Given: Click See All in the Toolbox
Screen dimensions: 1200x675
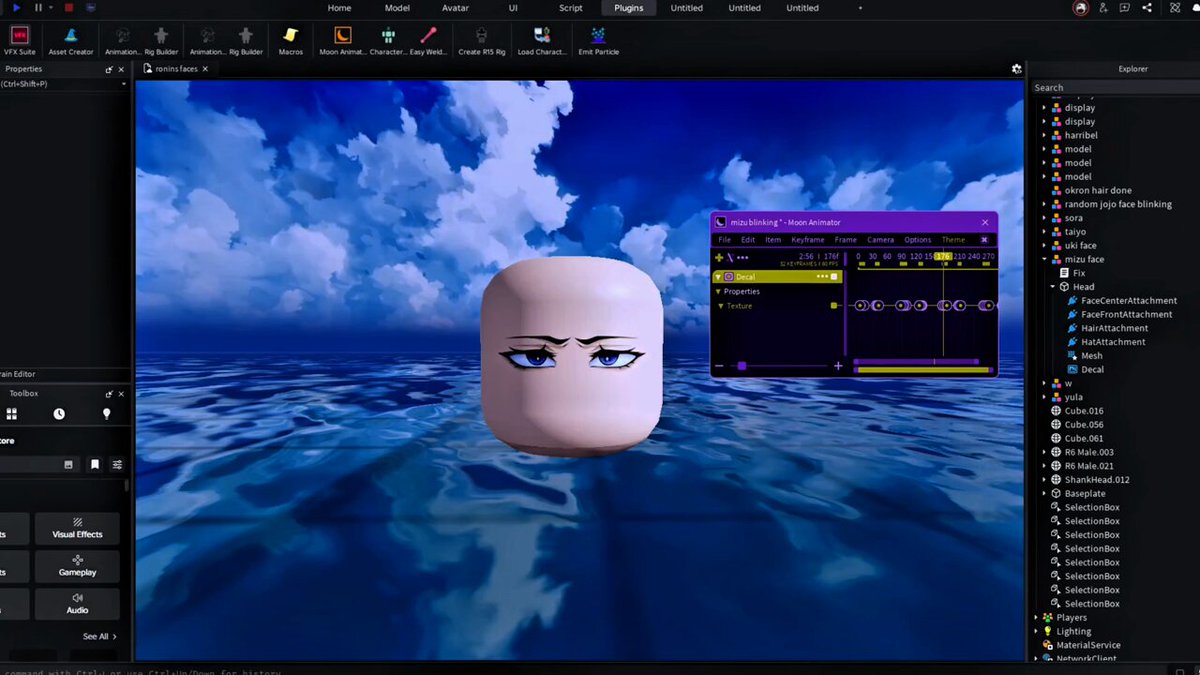Looking at the screenshot, I should pyautogui.click(x=99, y=636).
